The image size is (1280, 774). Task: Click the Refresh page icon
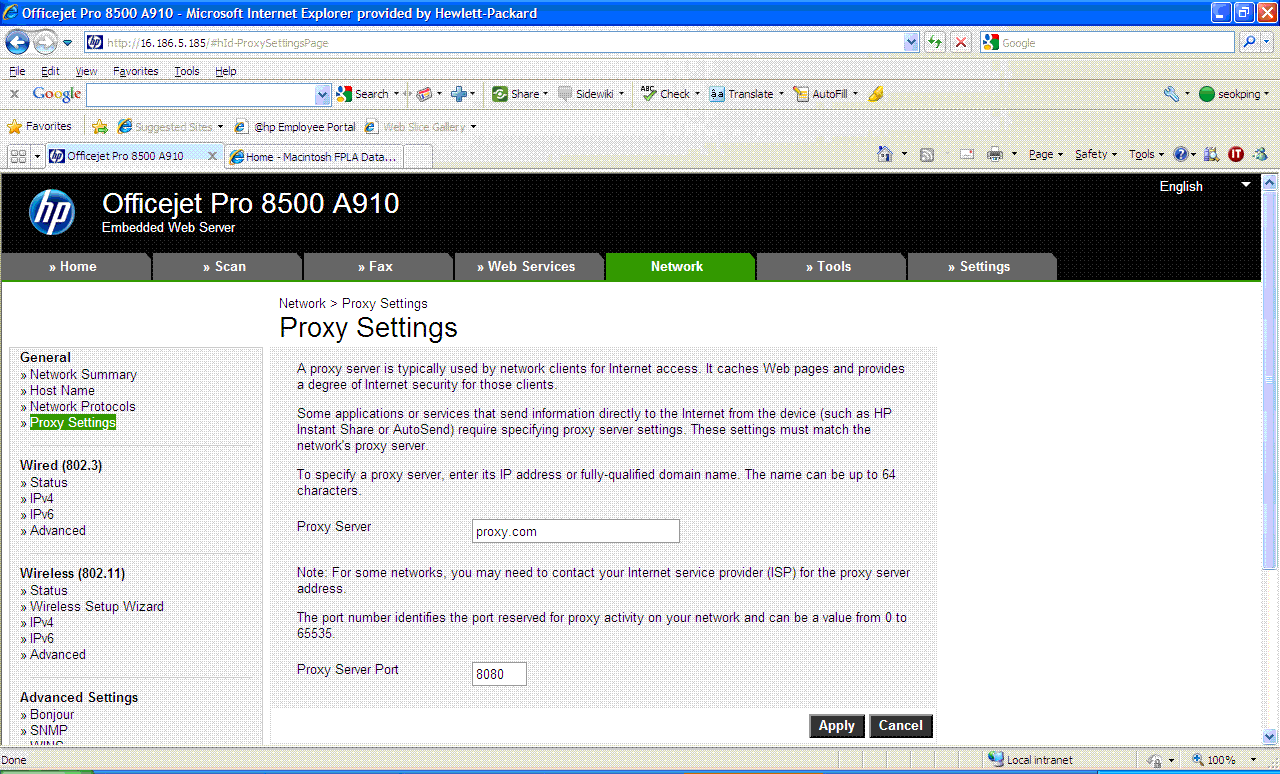[935, 43]
